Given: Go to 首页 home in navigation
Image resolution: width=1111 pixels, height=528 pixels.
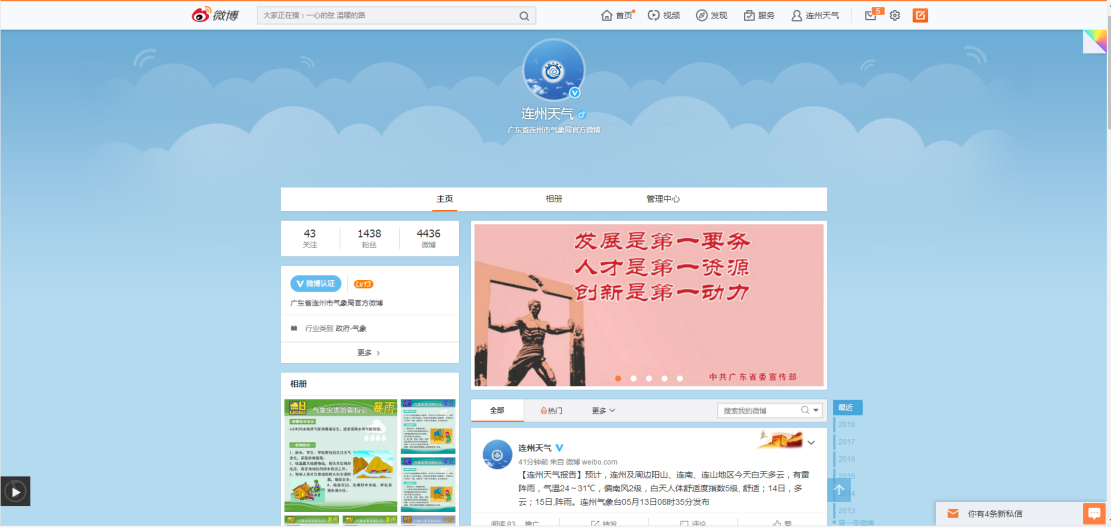Looking at the screenshot, I should click(x=617, y=16).
